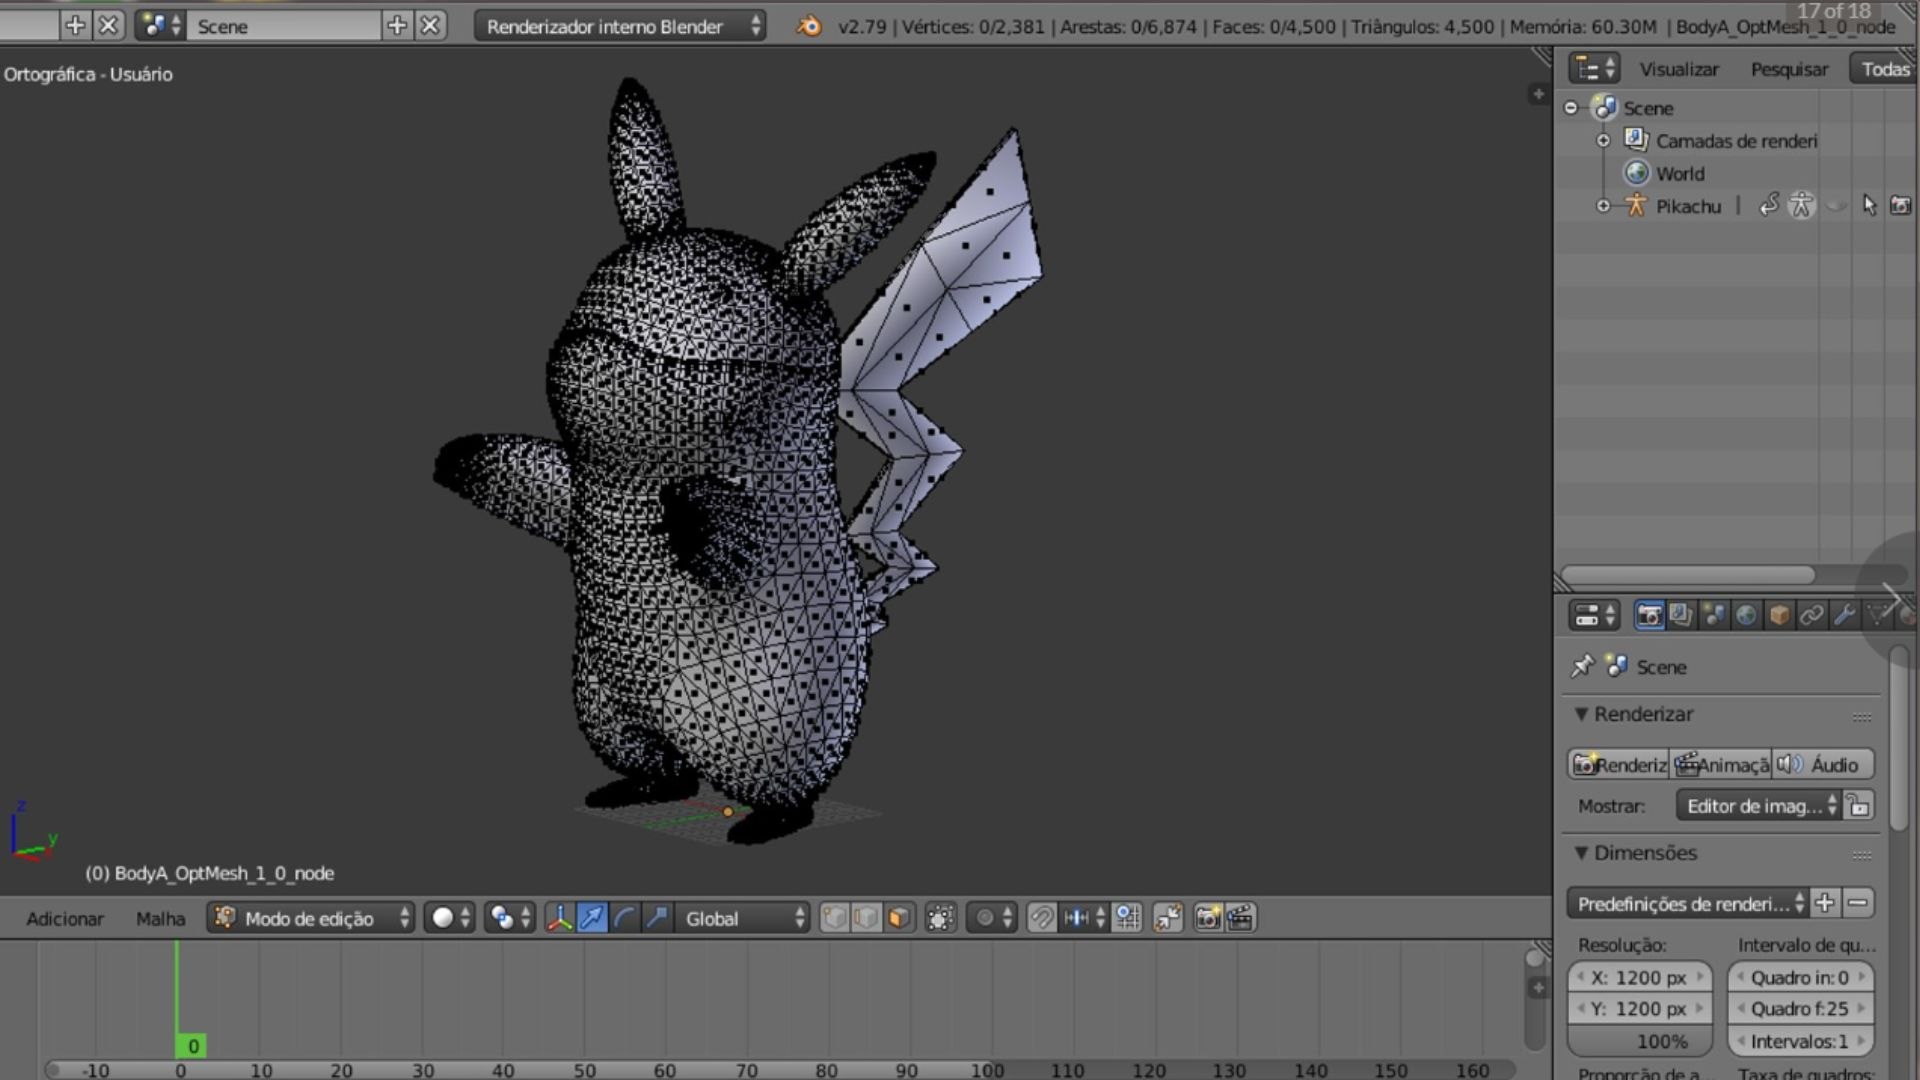Screen dimensions: 1920x1080
Task: Click the armature icon next to Pikachu
Action: (x=1636, y=206)
